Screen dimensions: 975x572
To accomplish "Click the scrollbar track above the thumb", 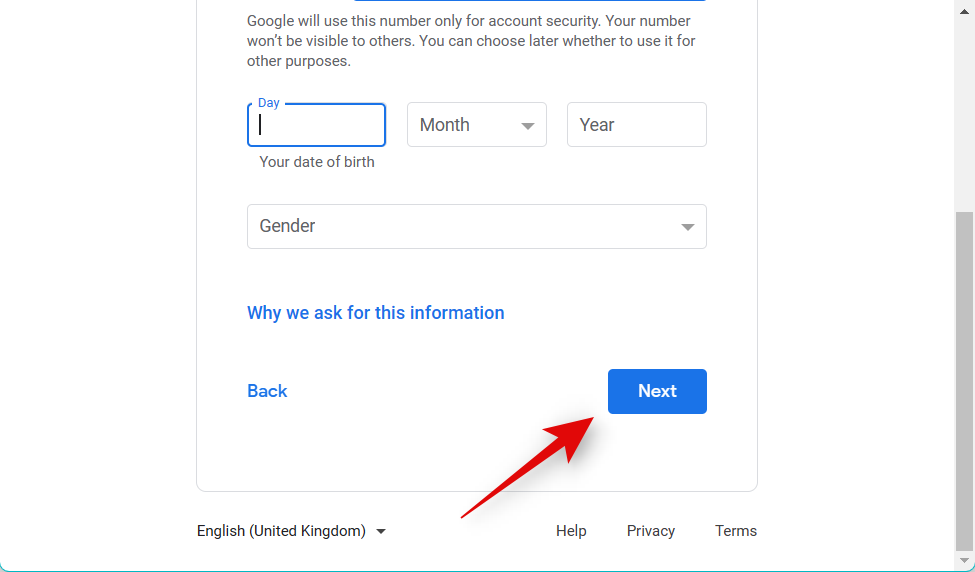I will click(964, 110).
